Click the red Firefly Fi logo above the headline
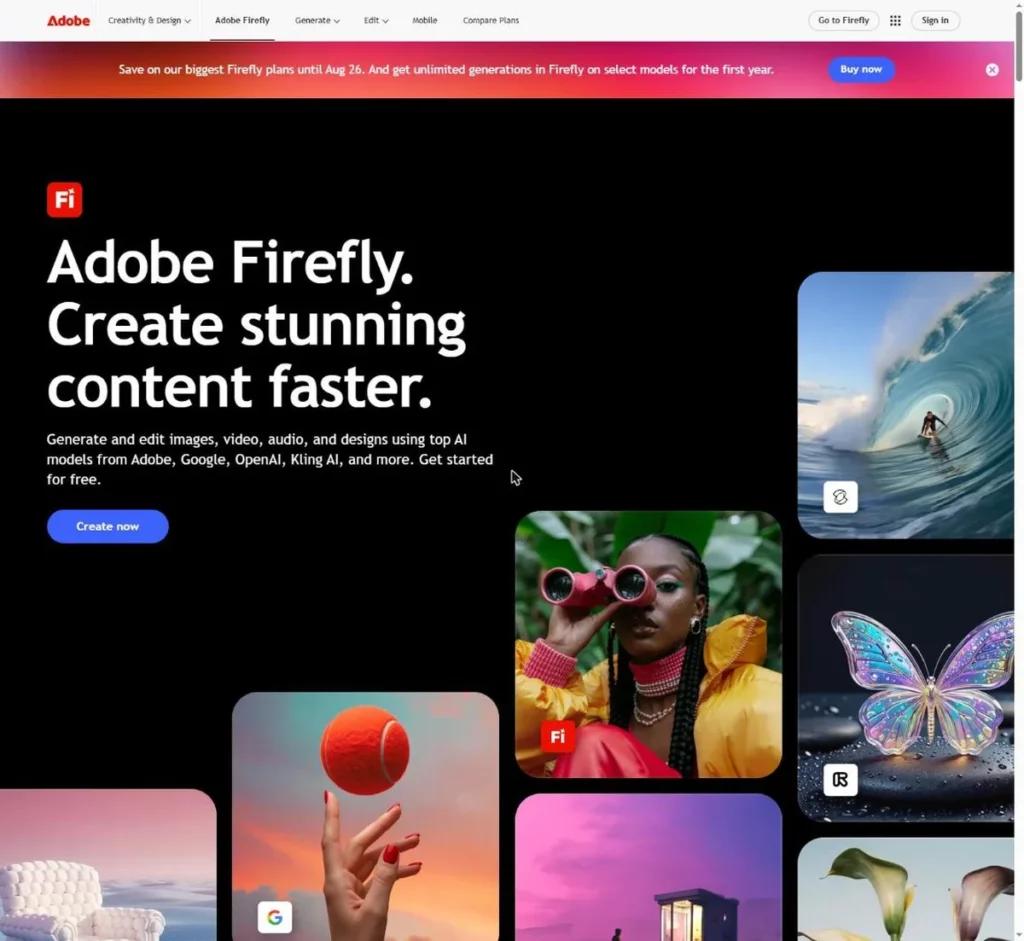This screenshot has width=1024, height=941. (x=65, y=199)
